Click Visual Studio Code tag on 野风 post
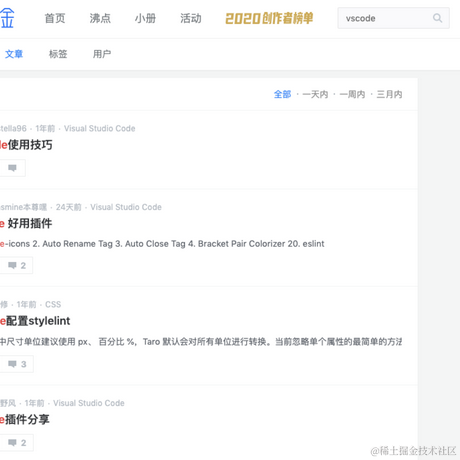The height and width of the screenshot is (460, 460). (89, 403)
